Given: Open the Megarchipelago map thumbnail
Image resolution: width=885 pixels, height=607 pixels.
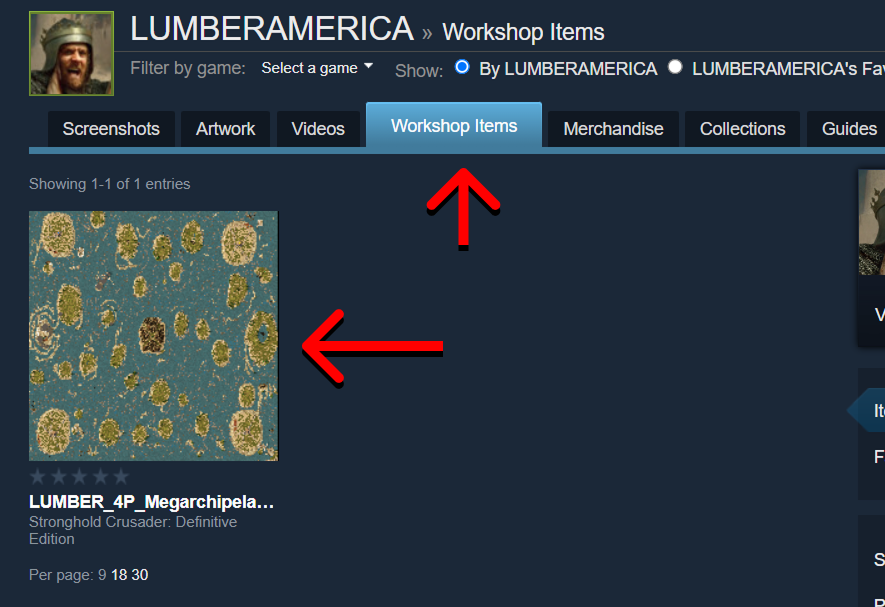Looking at the screenshot, I should click(x=154, y=336).
